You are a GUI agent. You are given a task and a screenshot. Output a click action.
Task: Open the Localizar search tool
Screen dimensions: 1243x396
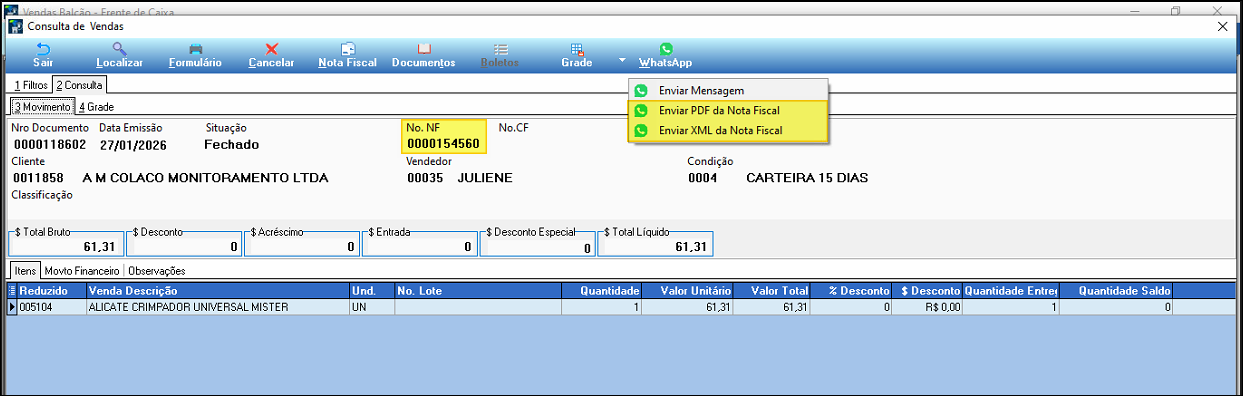click(x=119, y=55)
